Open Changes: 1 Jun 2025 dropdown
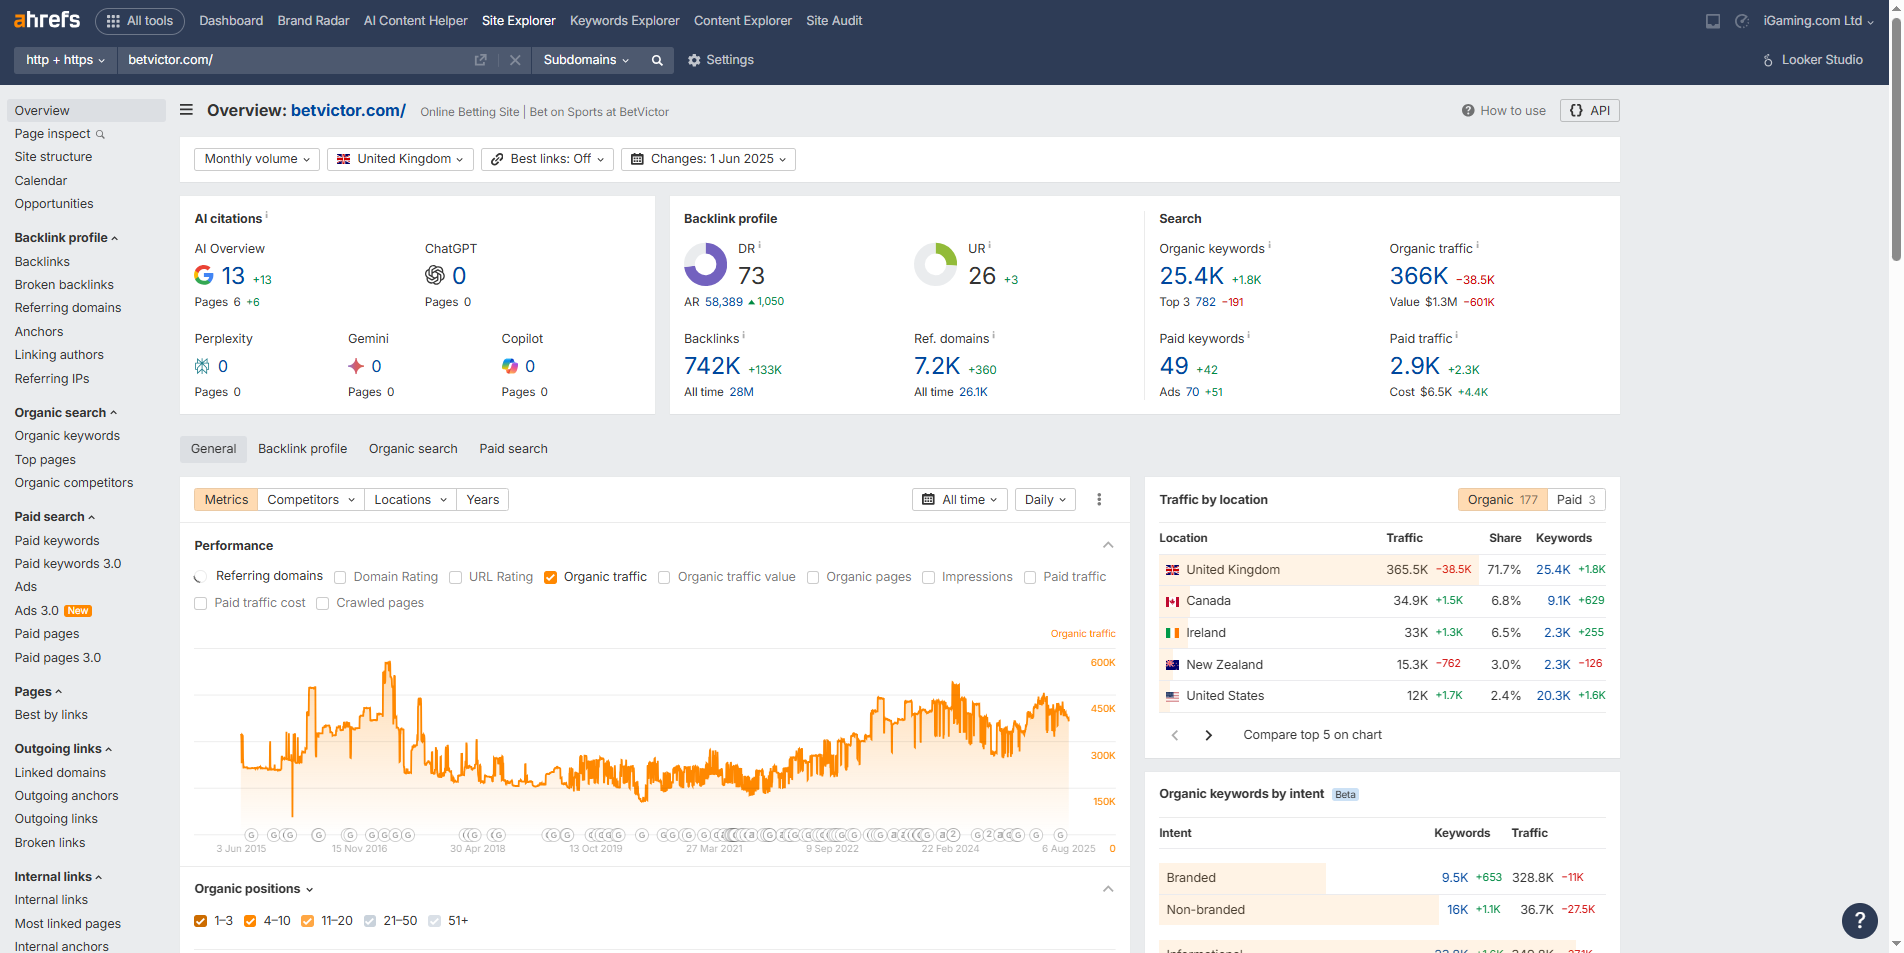This screenshot has width=1904, height=953. click(x=708, y=159)
